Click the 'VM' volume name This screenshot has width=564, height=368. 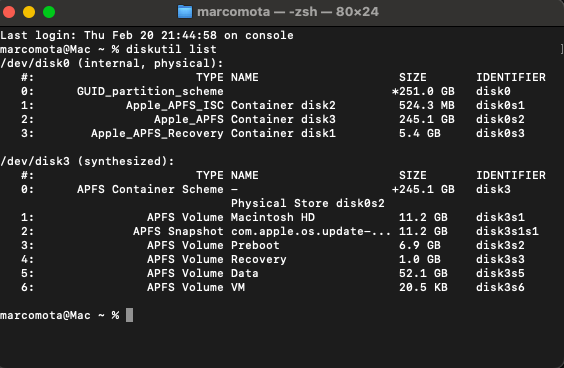pyautogui.click(x=238, y=288)
